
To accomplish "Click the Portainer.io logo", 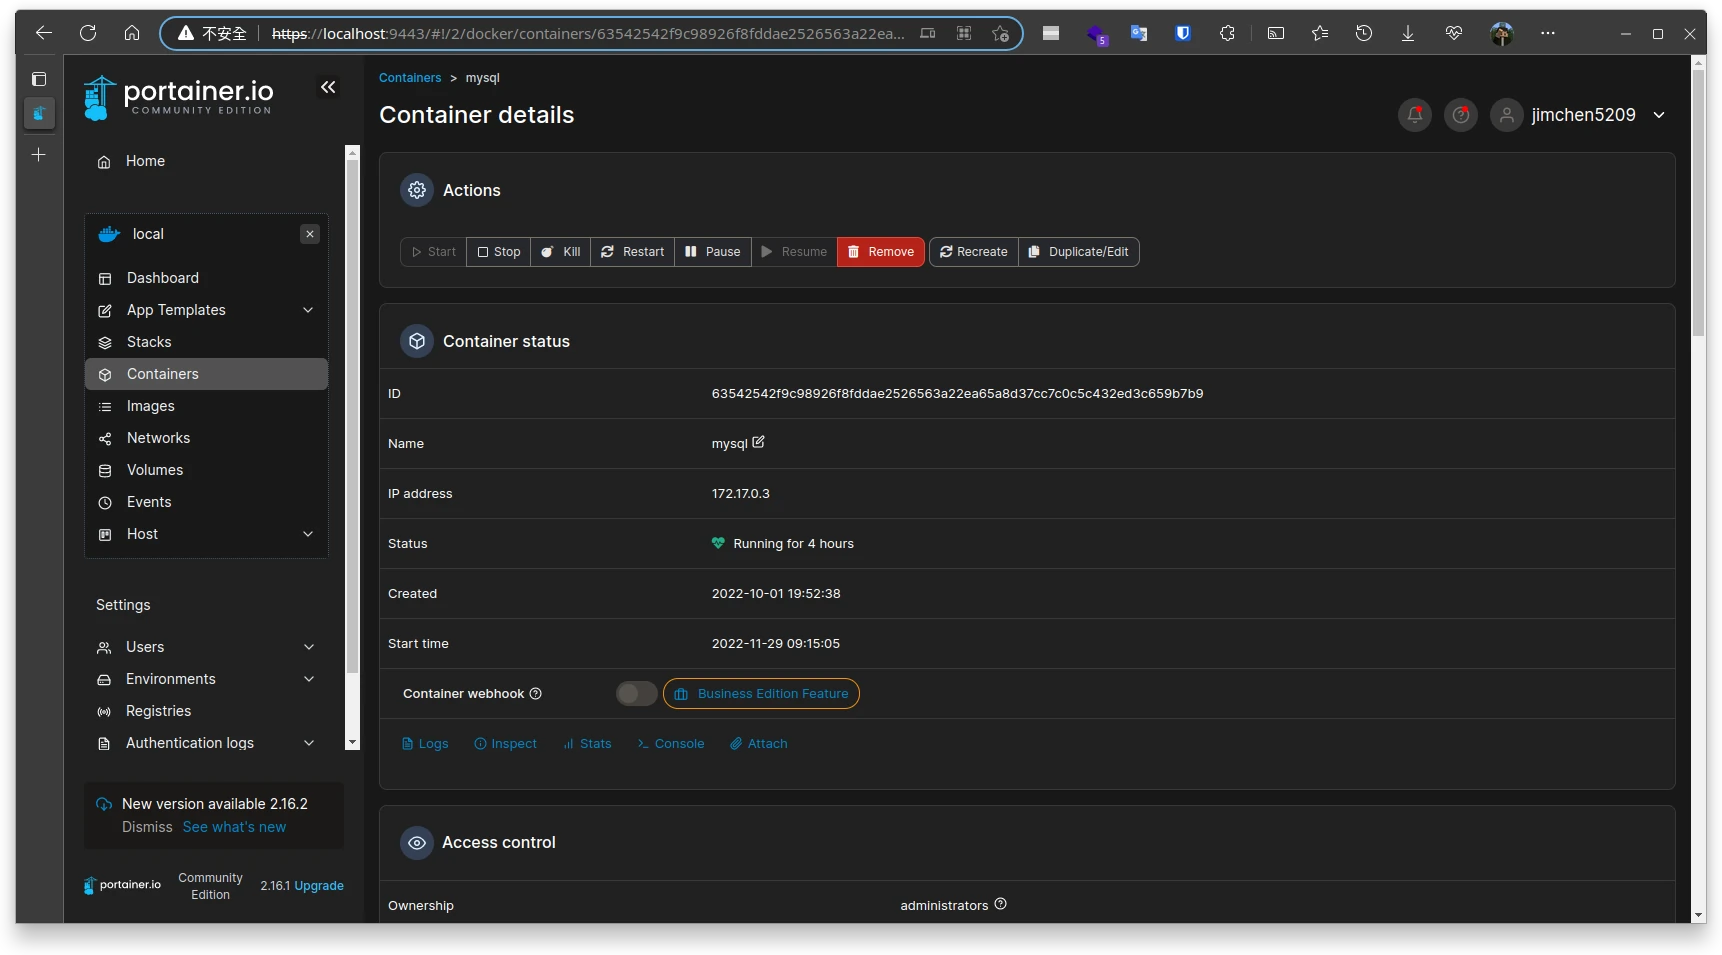I will [180, 97].
